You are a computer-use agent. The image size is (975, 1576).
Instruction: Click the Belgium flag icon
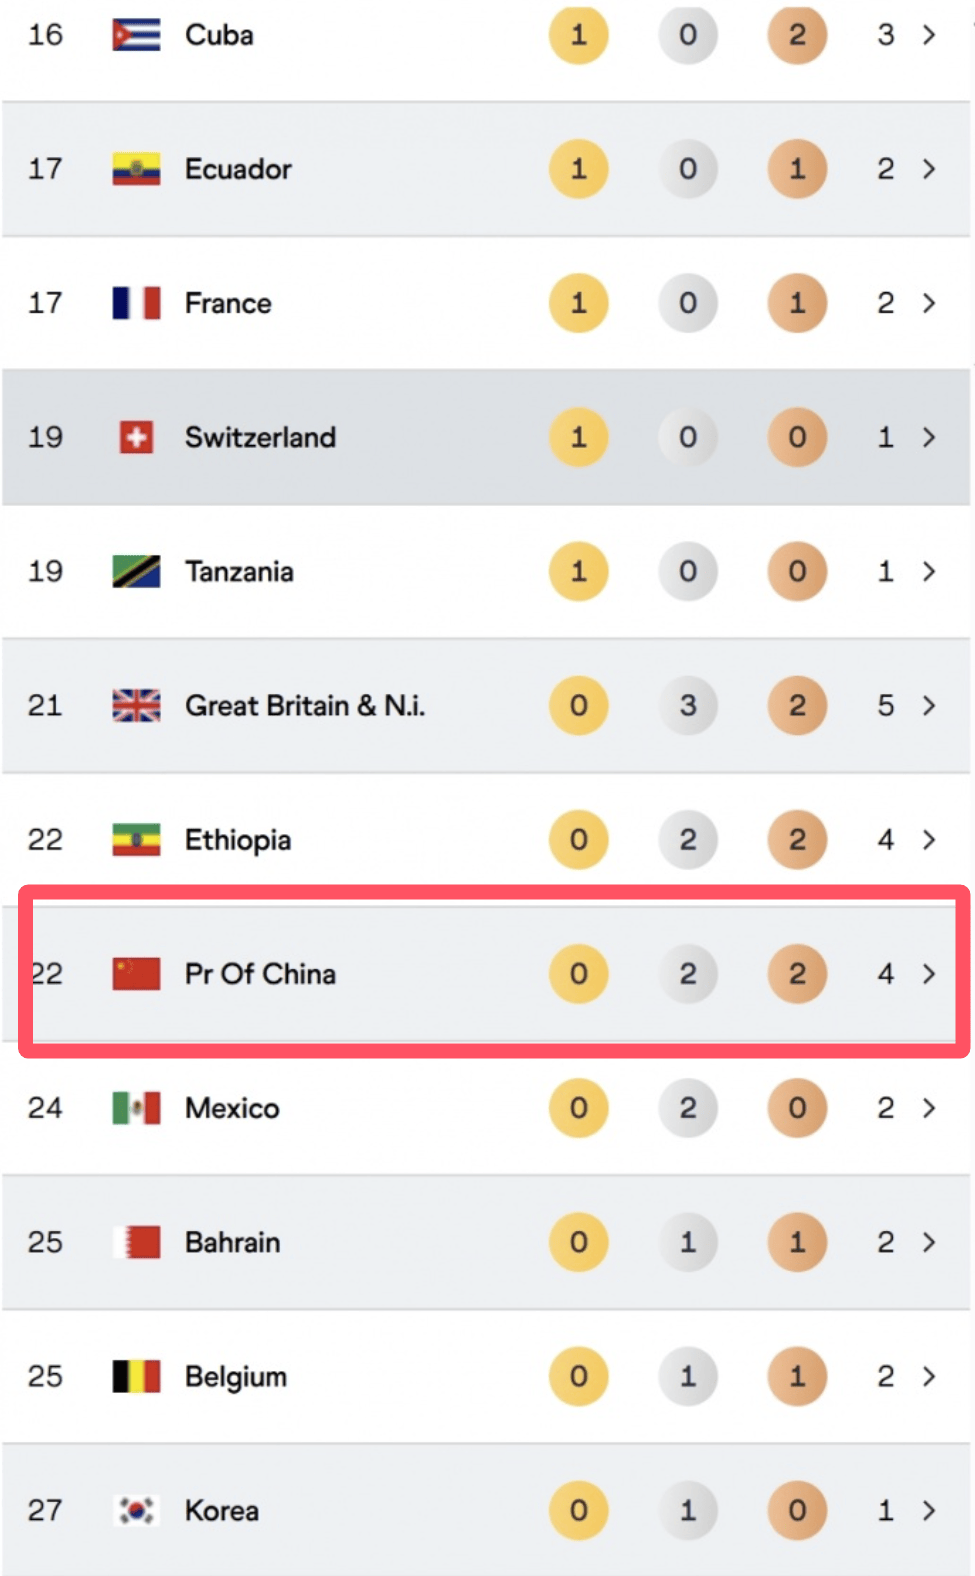[x=136, y=1376]
